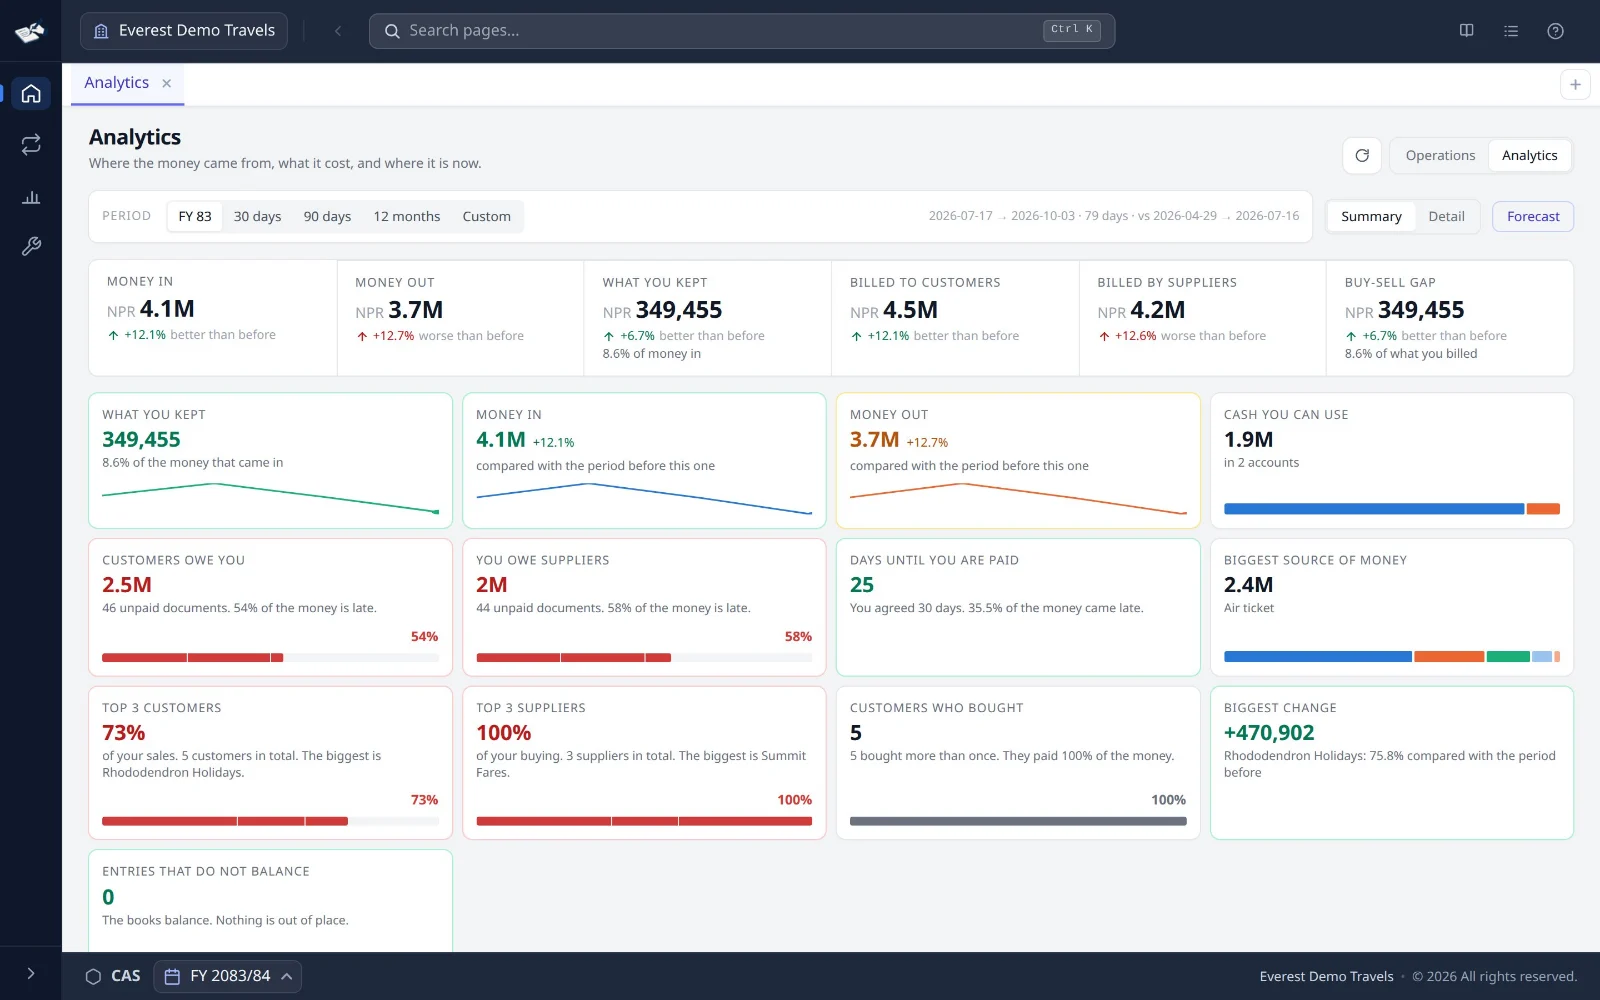Open the help question mark icon
Screen dimensions: 1600x1000
1555,31
